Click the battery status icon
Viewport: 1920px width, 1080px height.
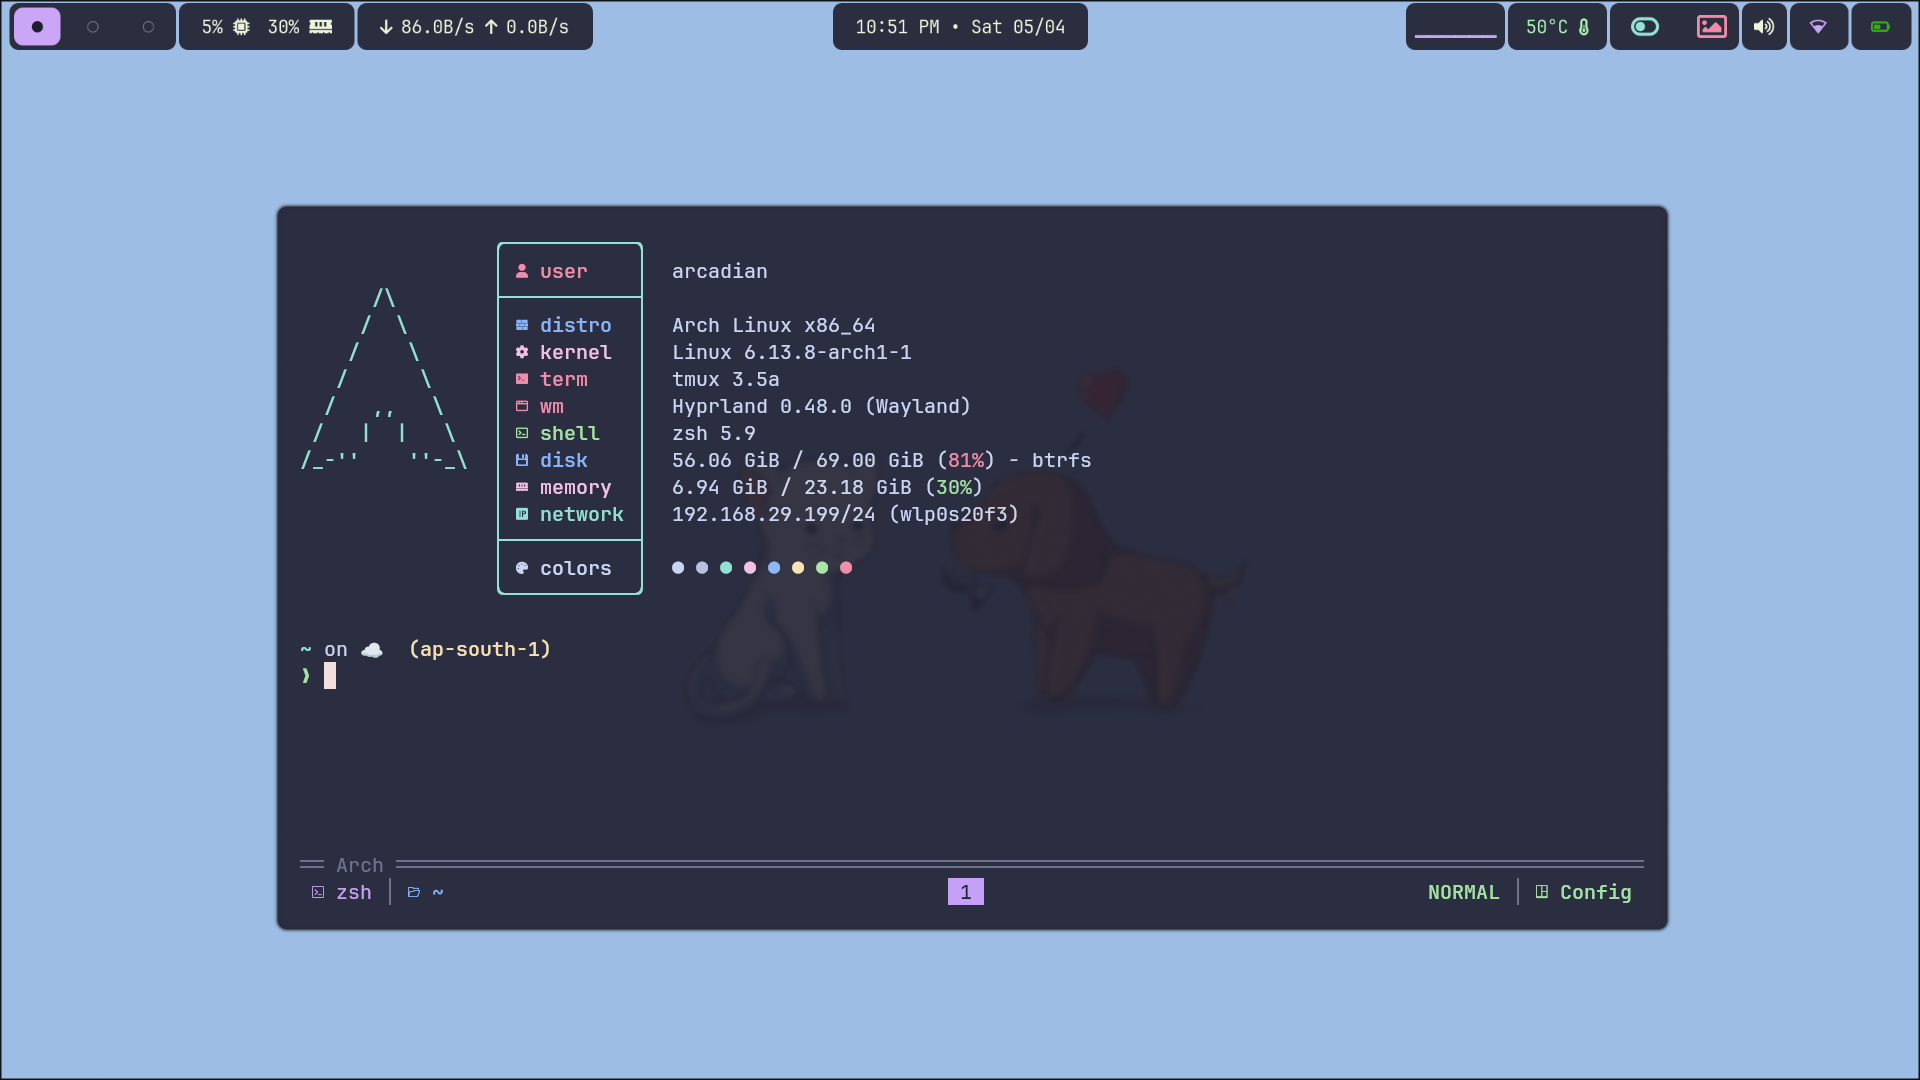coord(1880,27)
